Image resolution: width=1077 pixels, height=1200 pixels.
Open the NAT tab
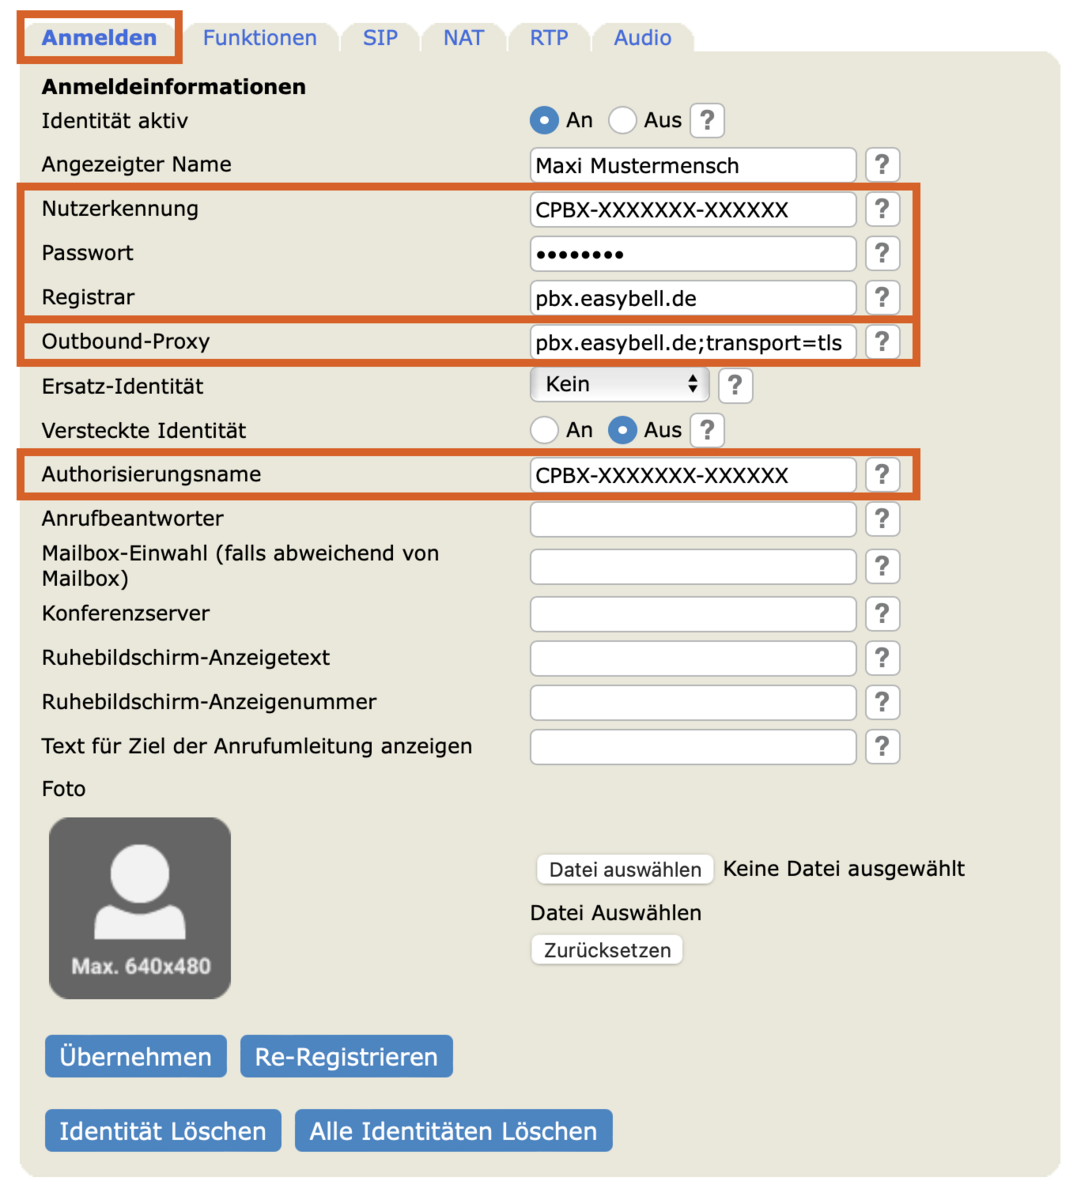pyautogui.click(x=463, y=38)
